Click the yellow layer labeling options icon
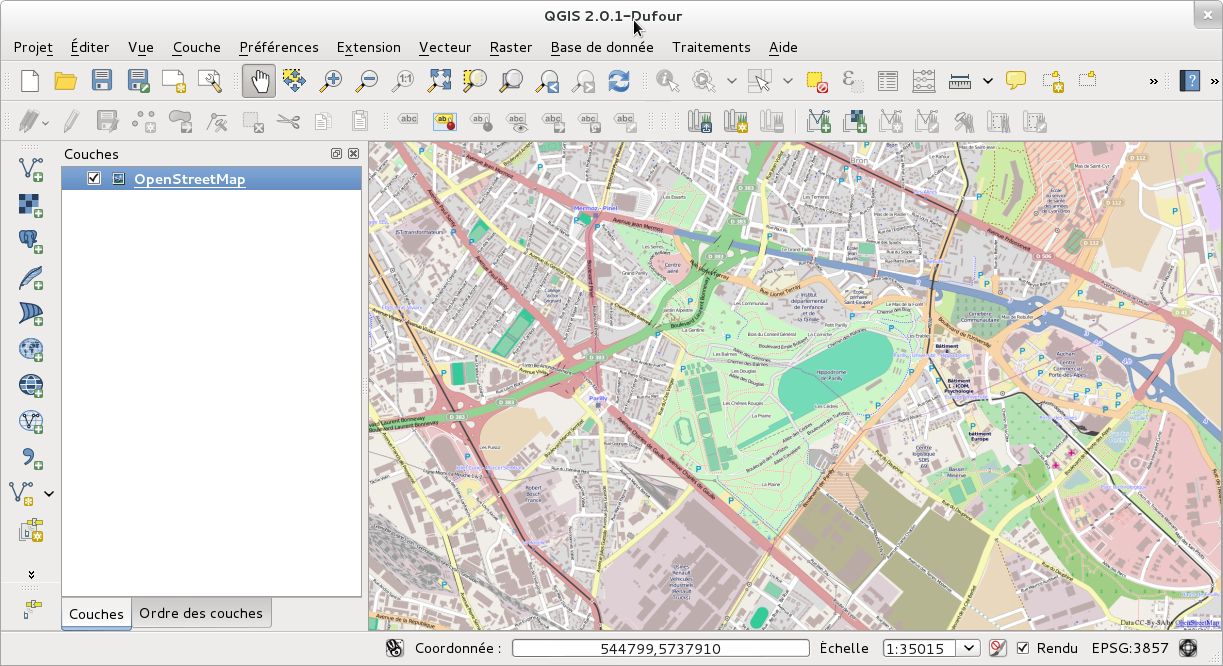The image size is (1223, 666). 444,122
